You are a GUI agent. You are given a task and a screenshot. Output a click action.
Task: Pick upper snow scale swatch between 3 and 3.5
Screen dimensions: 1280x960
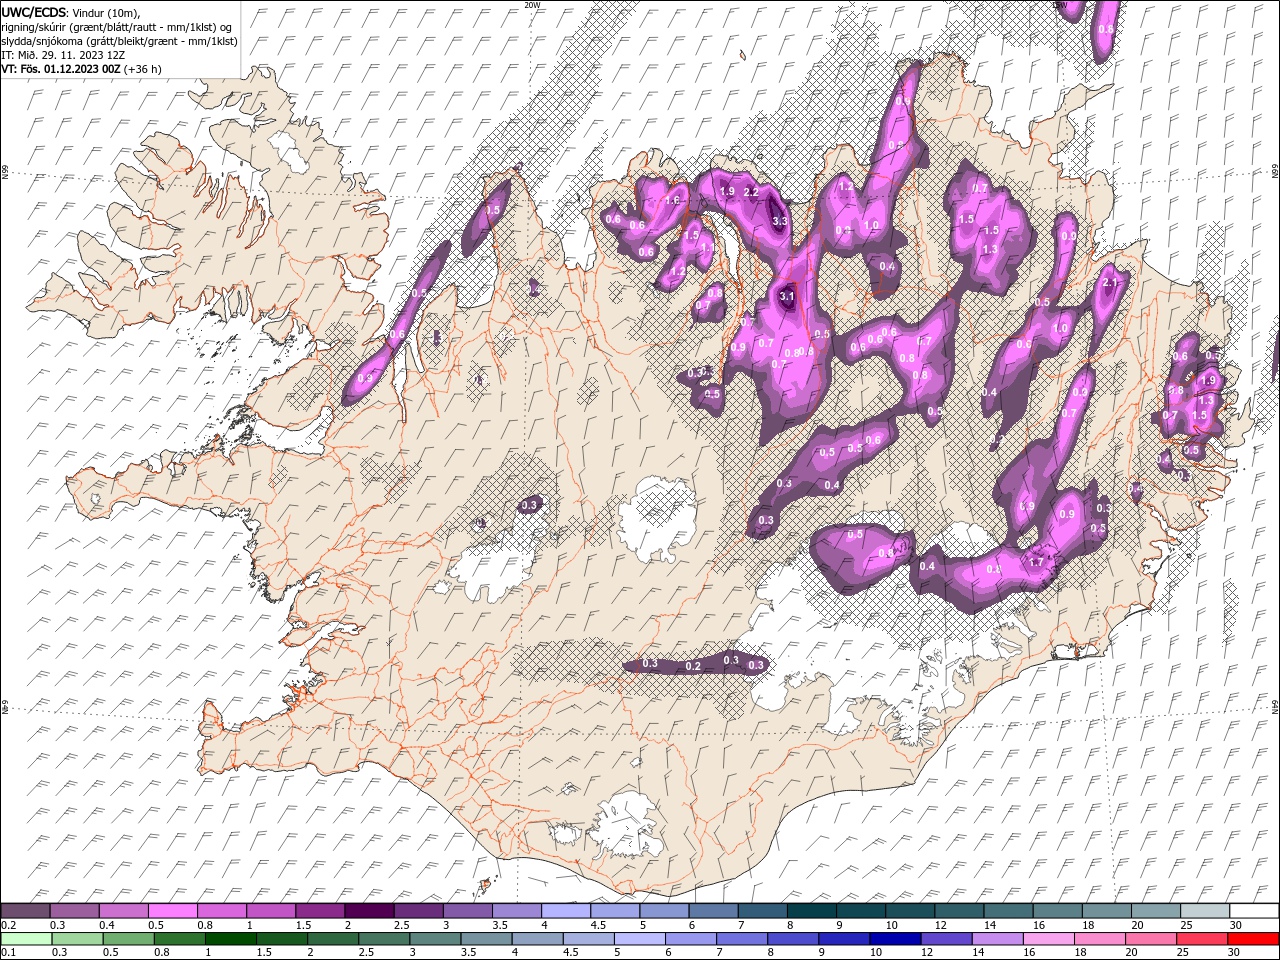coord(467,910)
